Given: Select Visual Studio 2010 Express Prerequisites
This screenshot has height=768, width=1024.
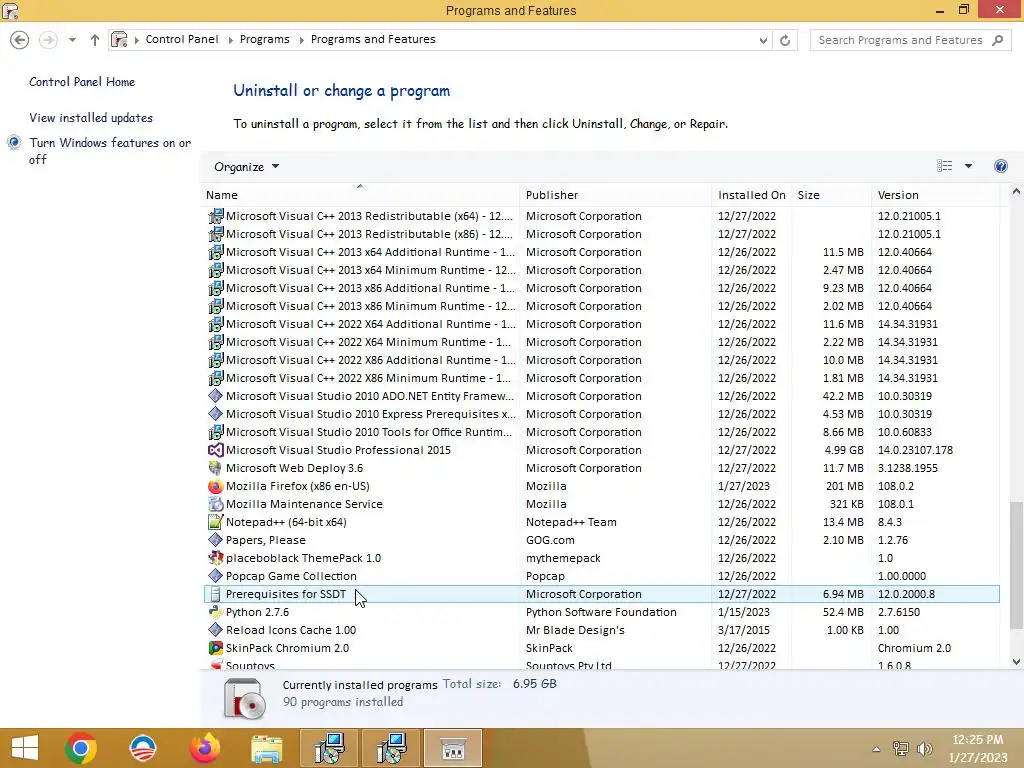Looking at the screenshot, I should click(601, 414).
